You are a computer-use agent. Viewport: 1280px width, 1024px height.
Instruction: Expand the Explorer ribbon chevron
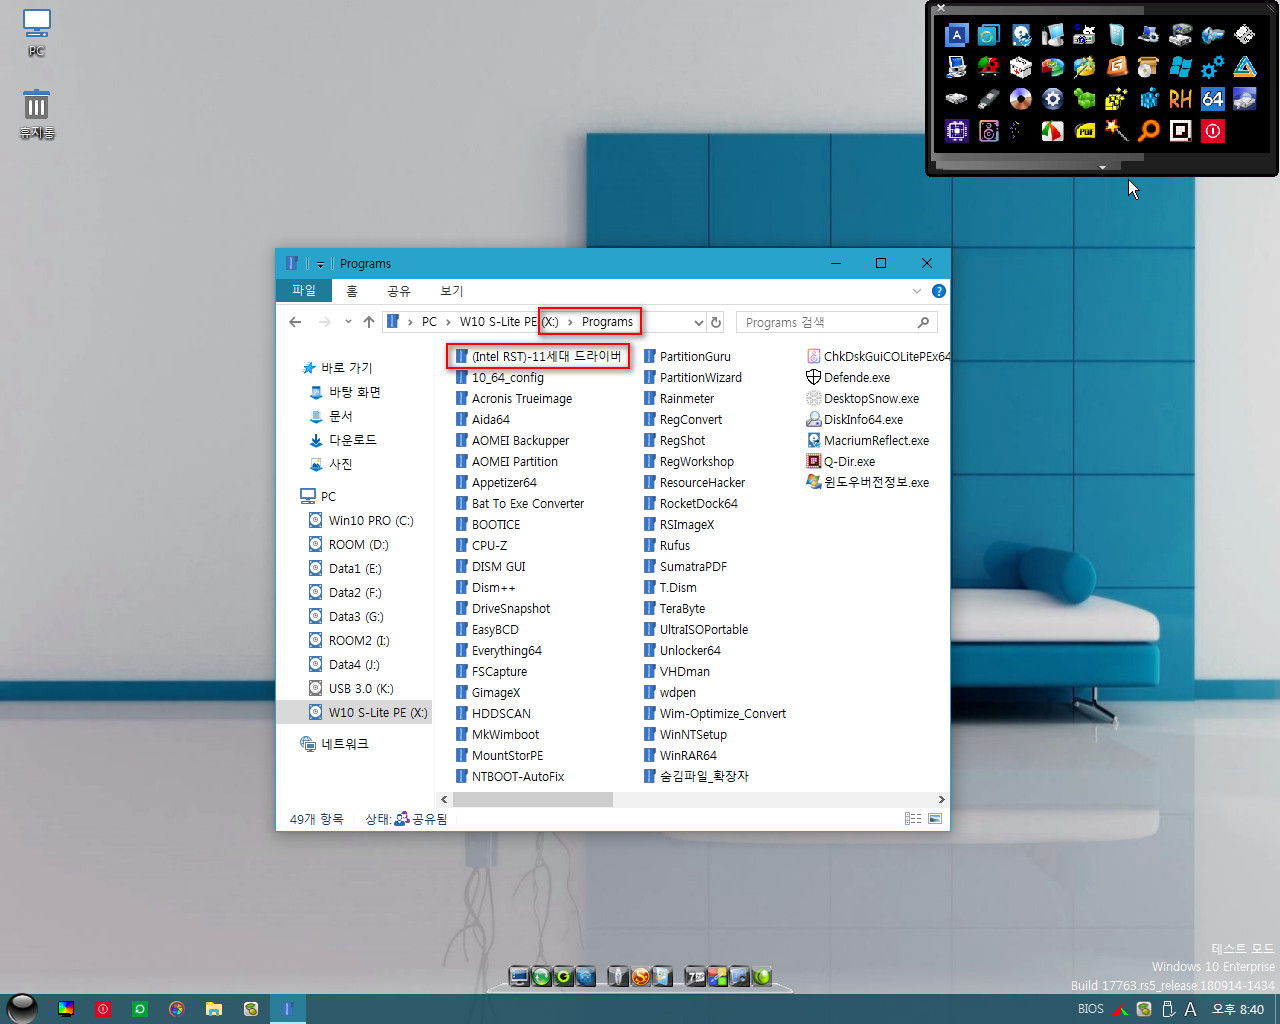(x=917, y=291)
